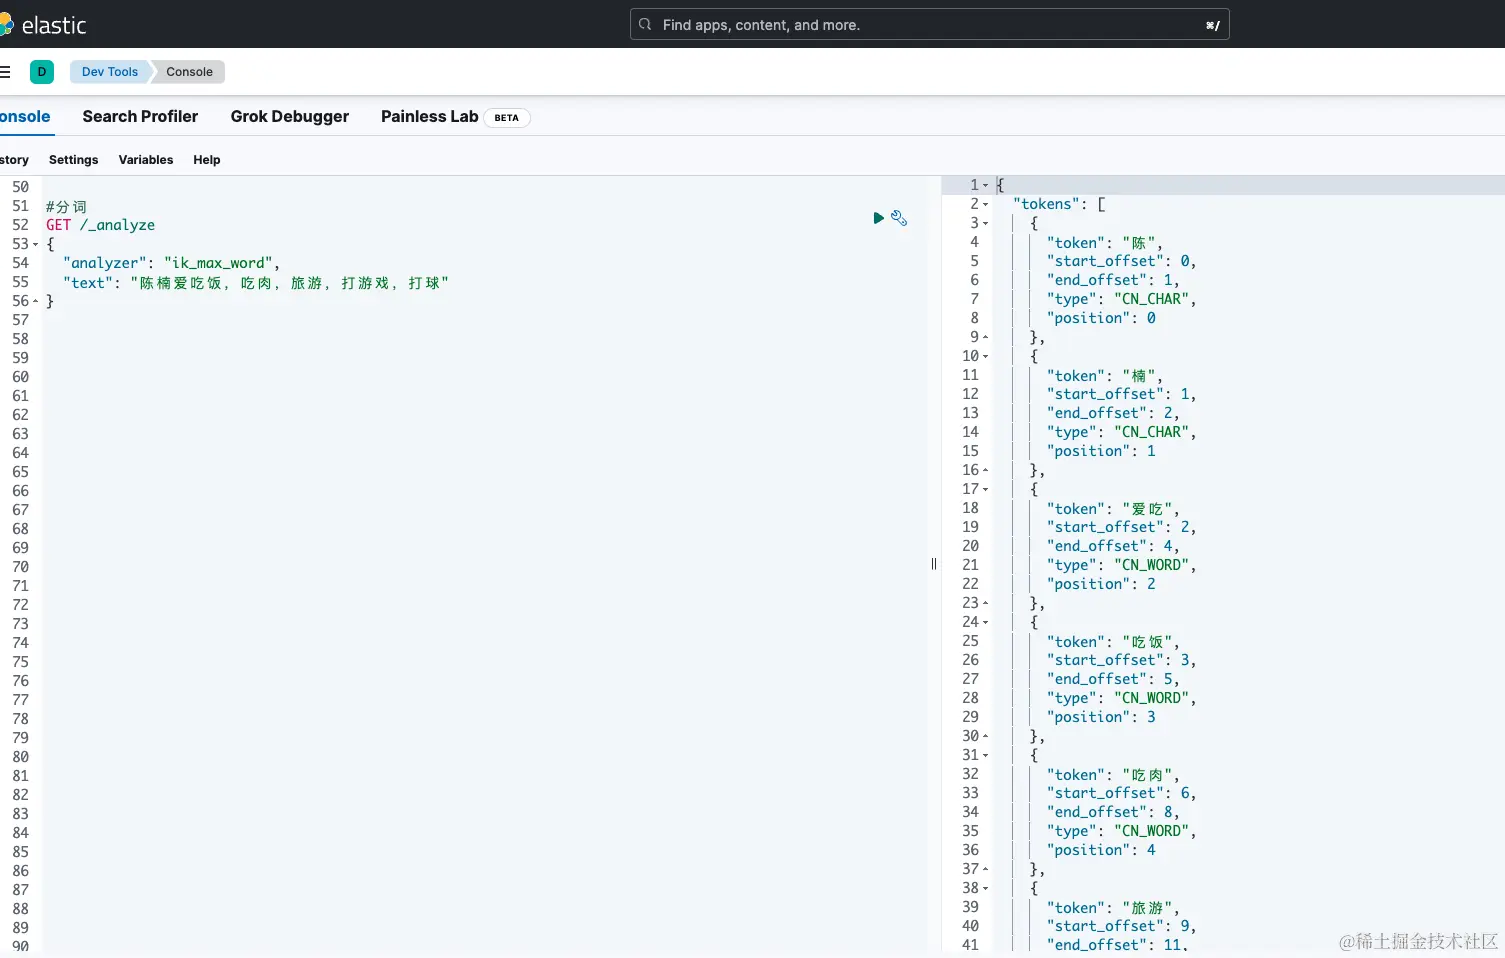Viewport: 1505px width, 958px height.
Task: Toggle fold marker at response line 37
Action: coord(985,869)
